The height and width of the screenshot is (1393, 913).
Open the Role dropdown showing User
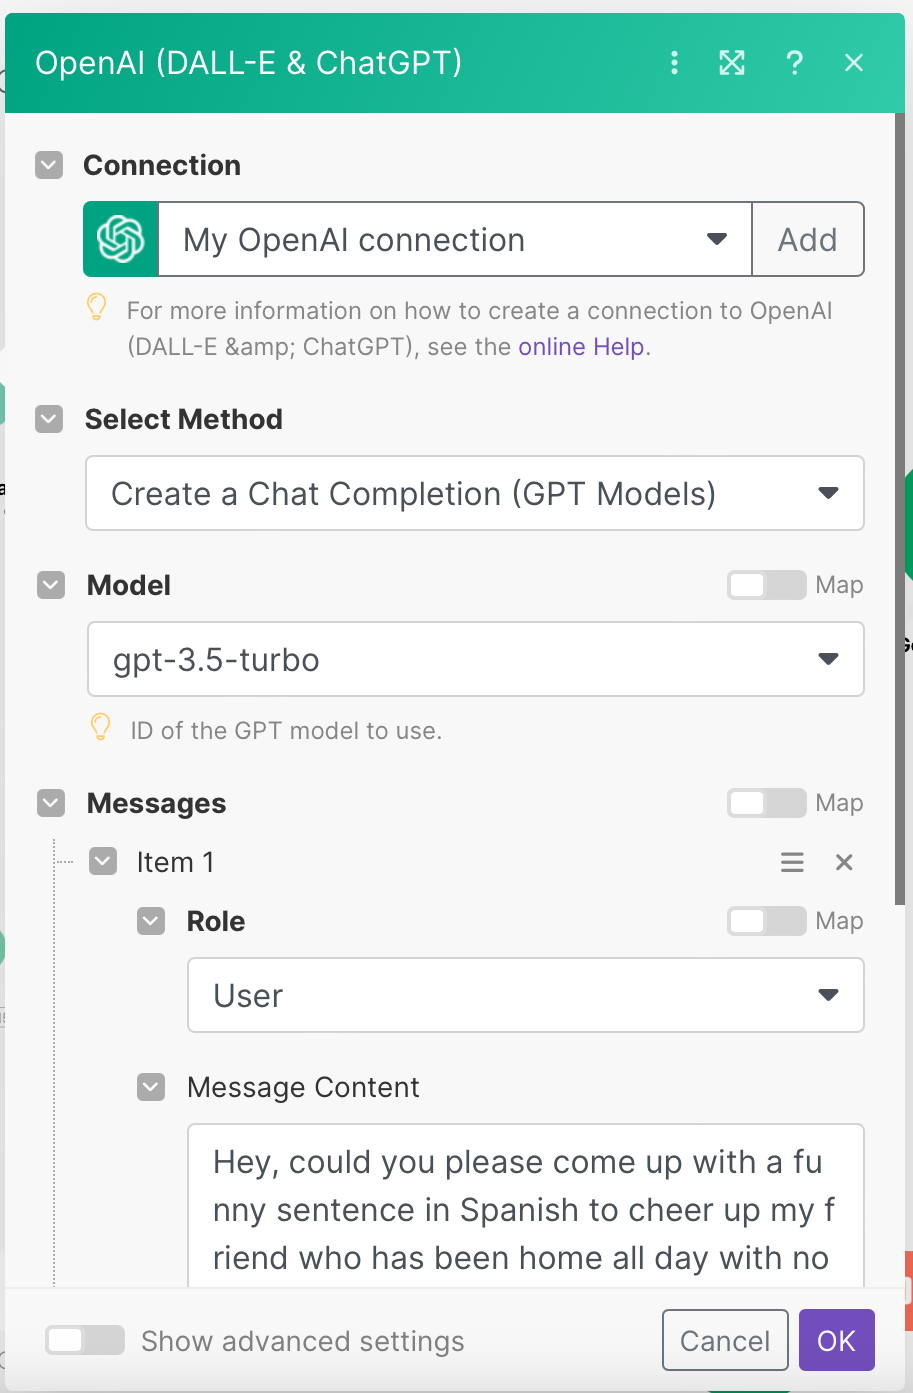(525, 995)
